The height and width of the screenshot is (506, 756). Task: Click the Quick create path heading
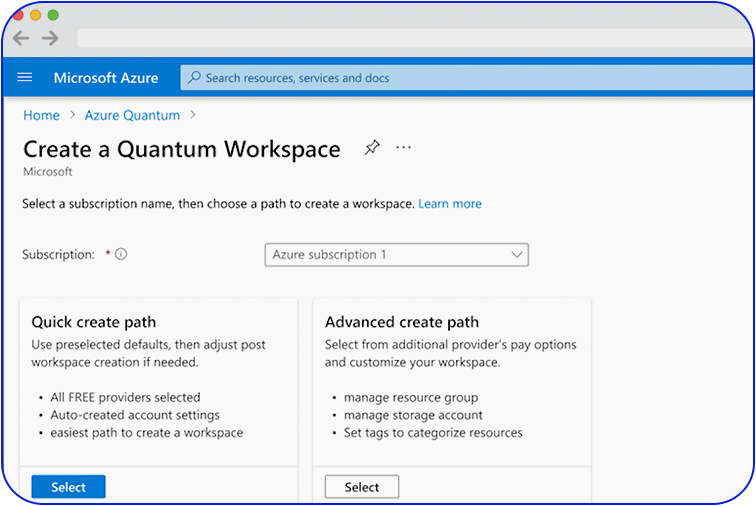click(x=94, y=322)
